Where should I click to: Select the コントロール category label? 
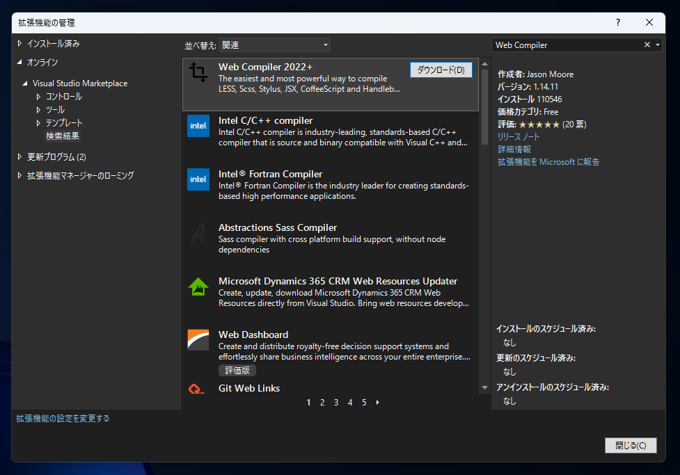coord(64,96)
